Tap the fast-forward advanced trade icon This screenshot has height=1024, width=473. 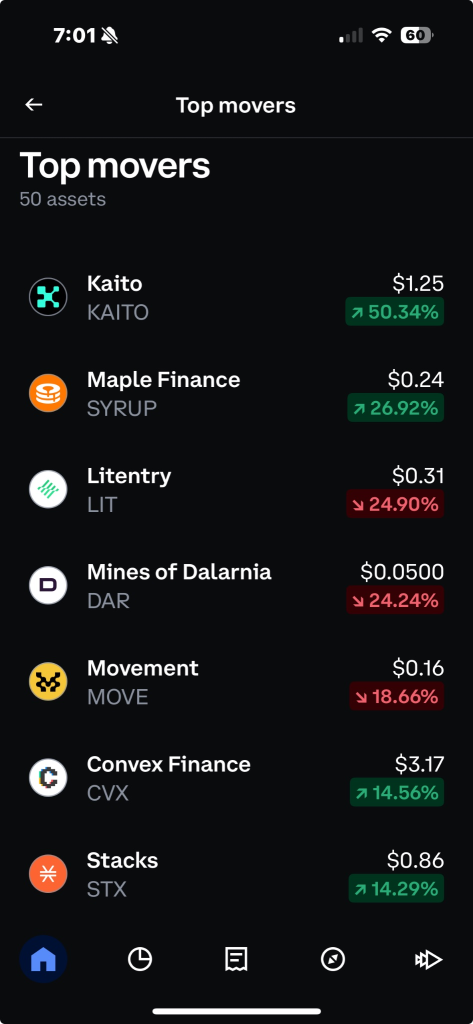pos(429,959)
